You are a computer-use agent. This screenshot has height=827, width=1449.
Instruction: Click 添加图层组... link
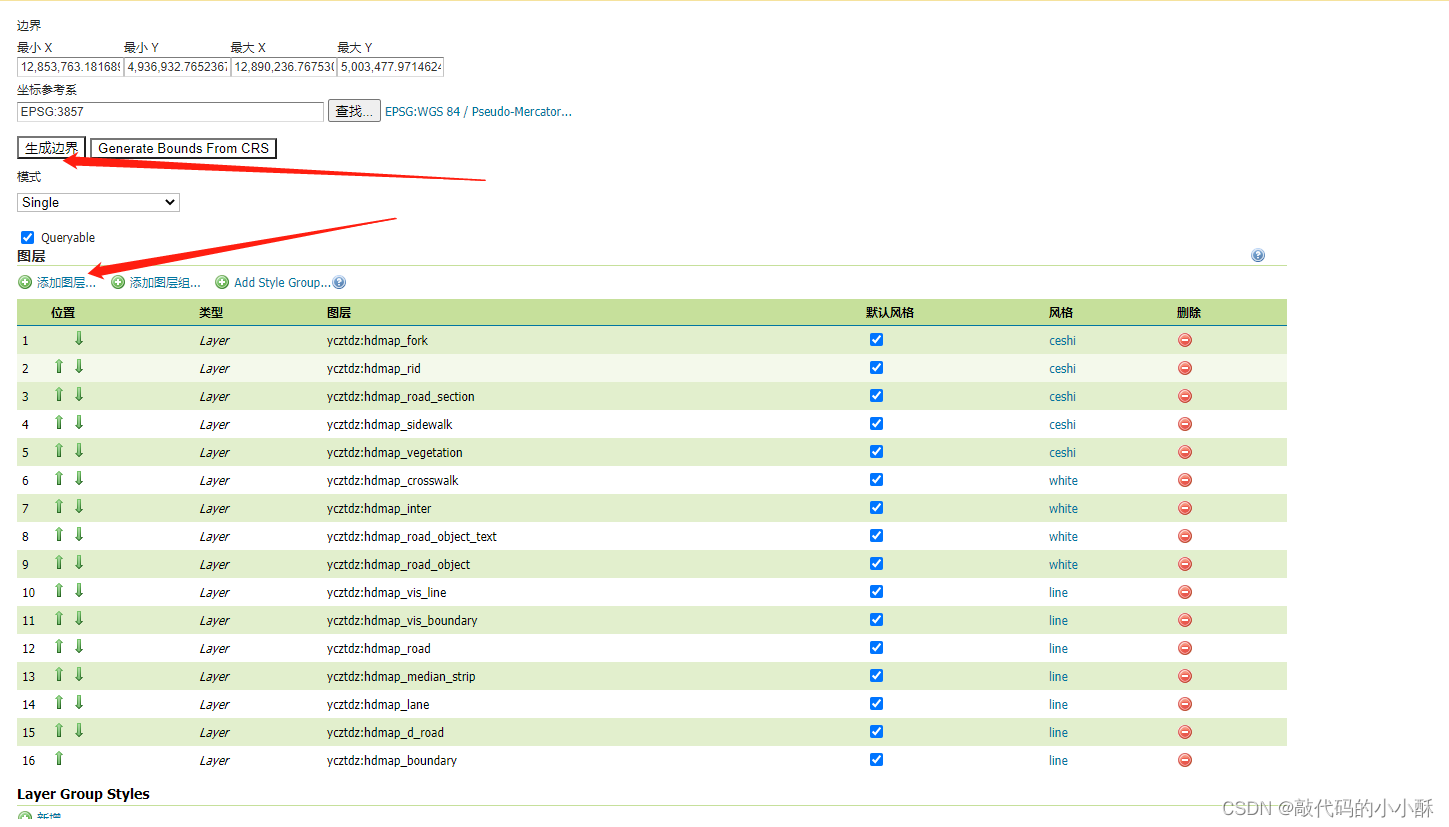point(165,283)
